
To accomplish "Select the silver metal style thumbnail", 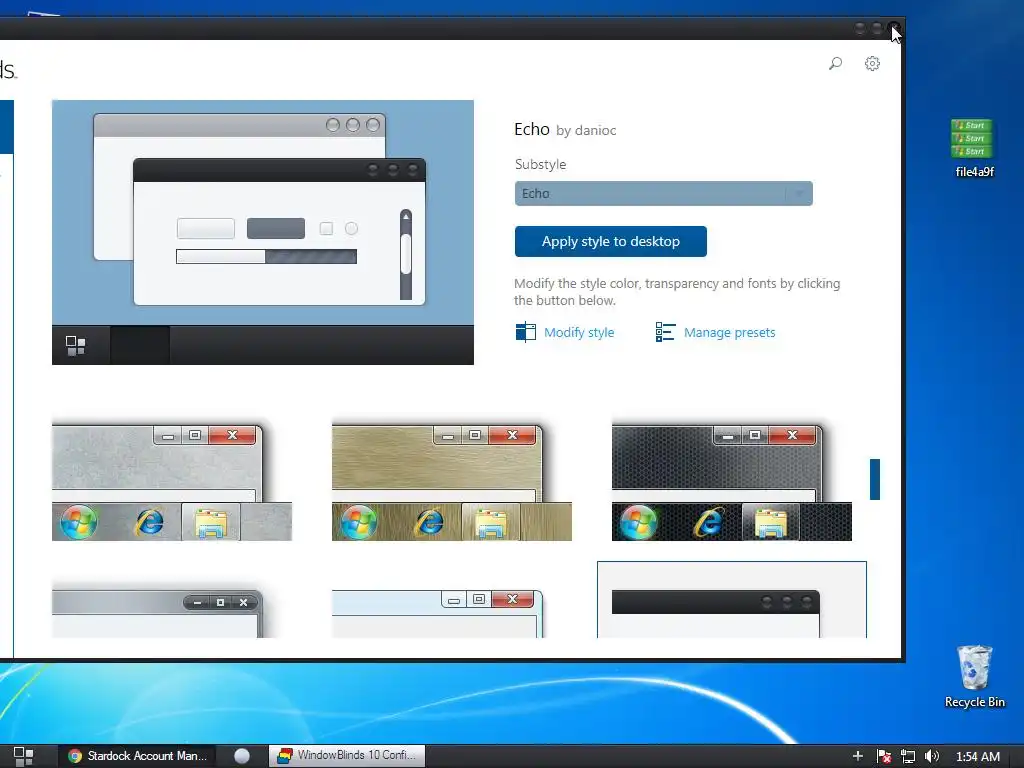I will coord(172,482).
